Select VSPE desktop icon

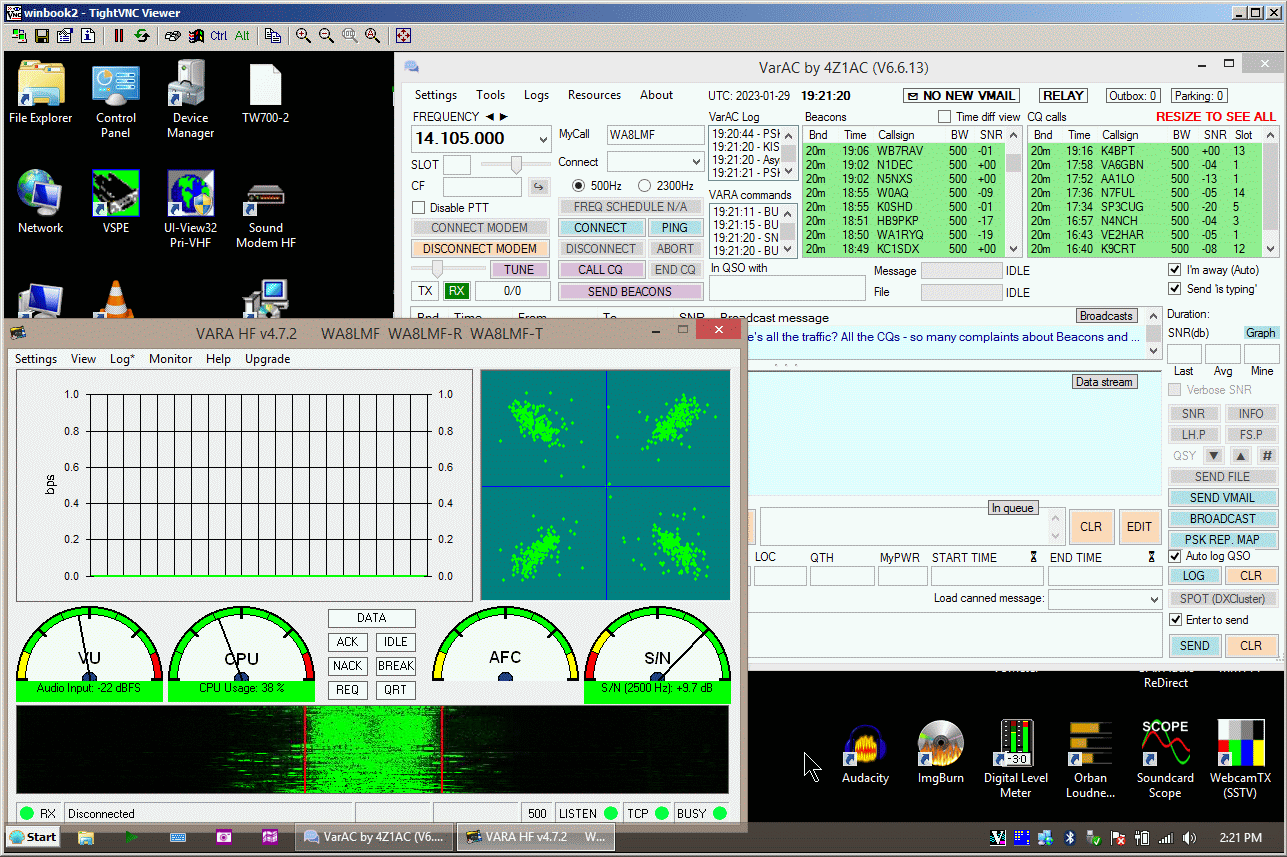pos(116,203)
